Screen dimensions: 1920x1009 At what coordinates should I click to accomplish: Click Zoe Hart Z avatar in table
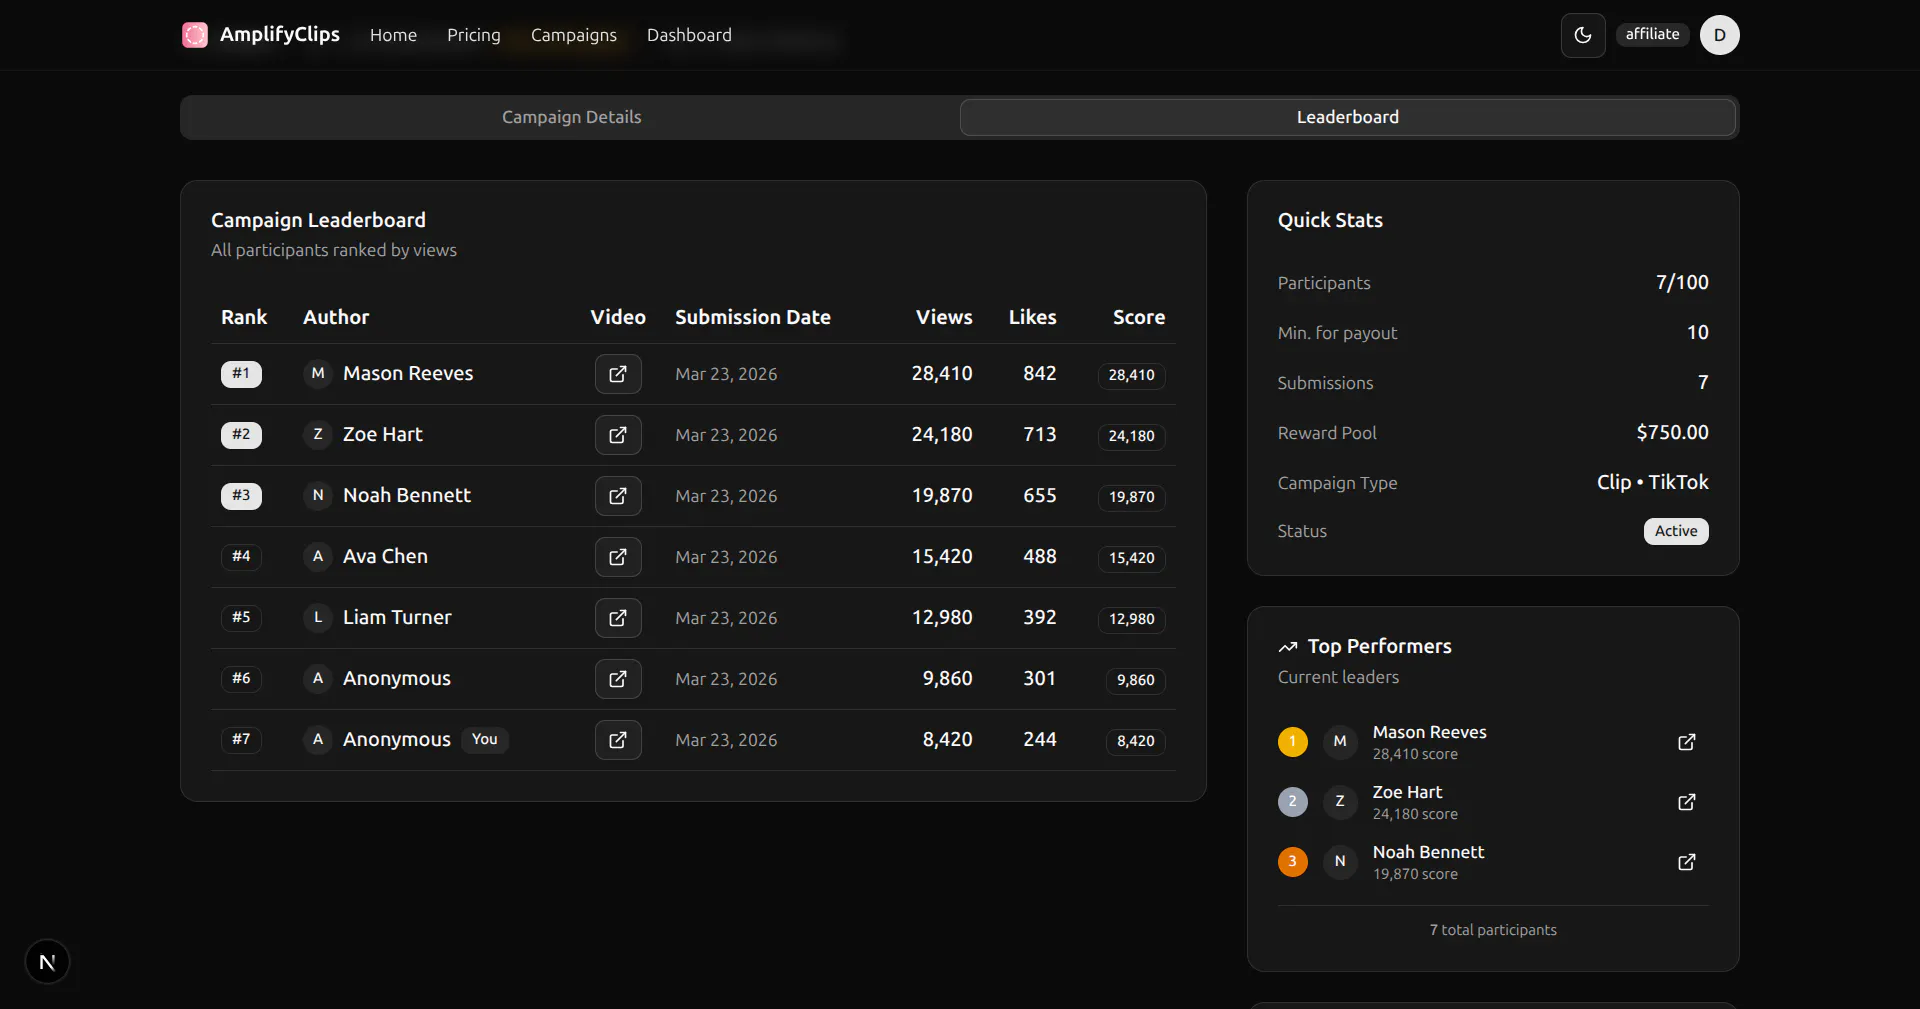[318, 435]
